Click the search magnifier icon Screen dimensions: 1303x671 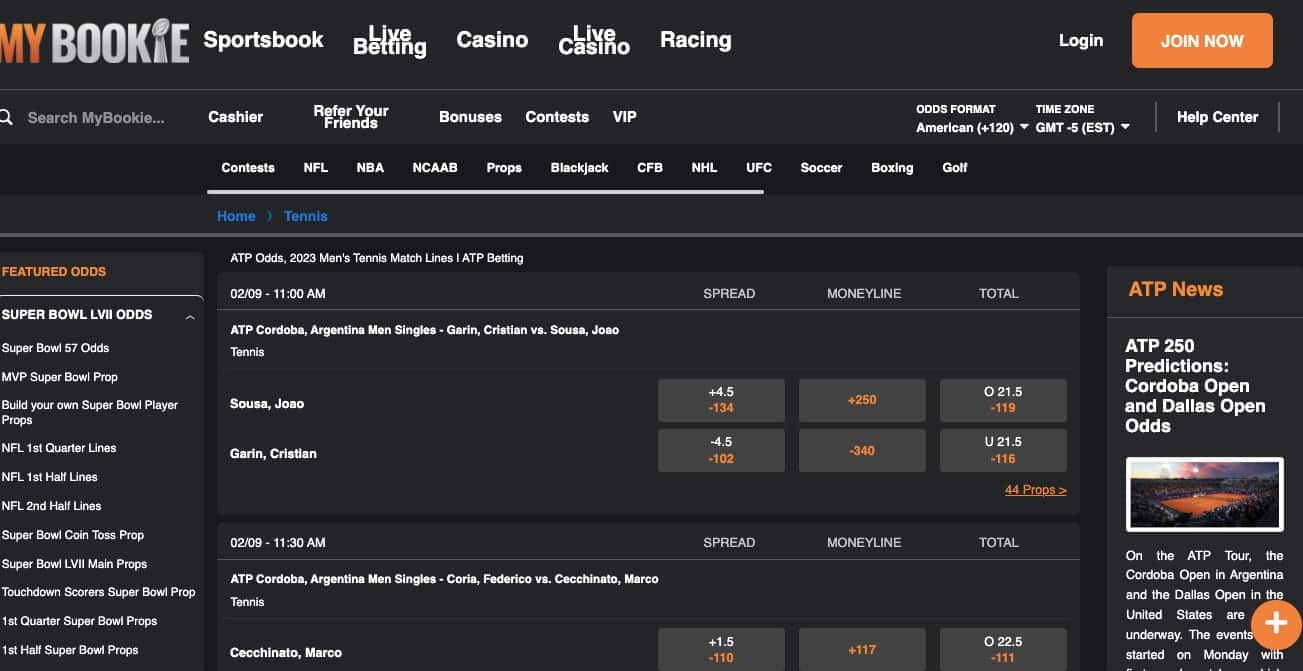click(x=6, y=117)
